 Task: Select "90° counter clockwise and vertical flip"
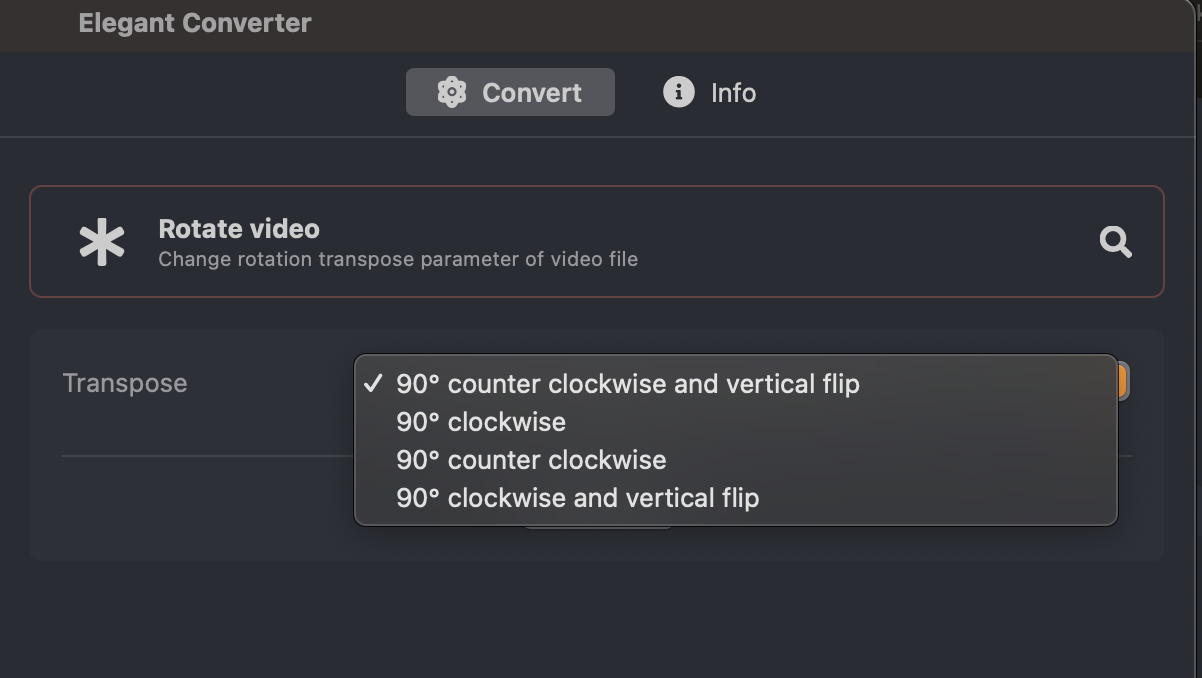pos(735,384)
